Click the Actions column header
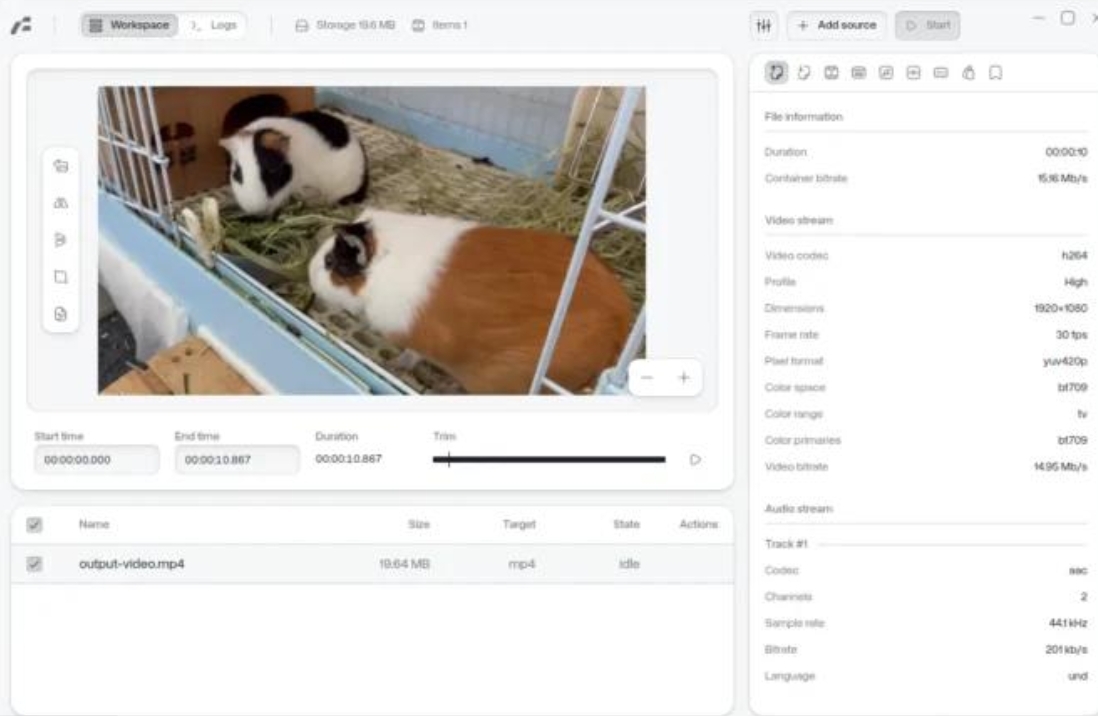This screenshot has width=1098, height=716. point(699,524)
